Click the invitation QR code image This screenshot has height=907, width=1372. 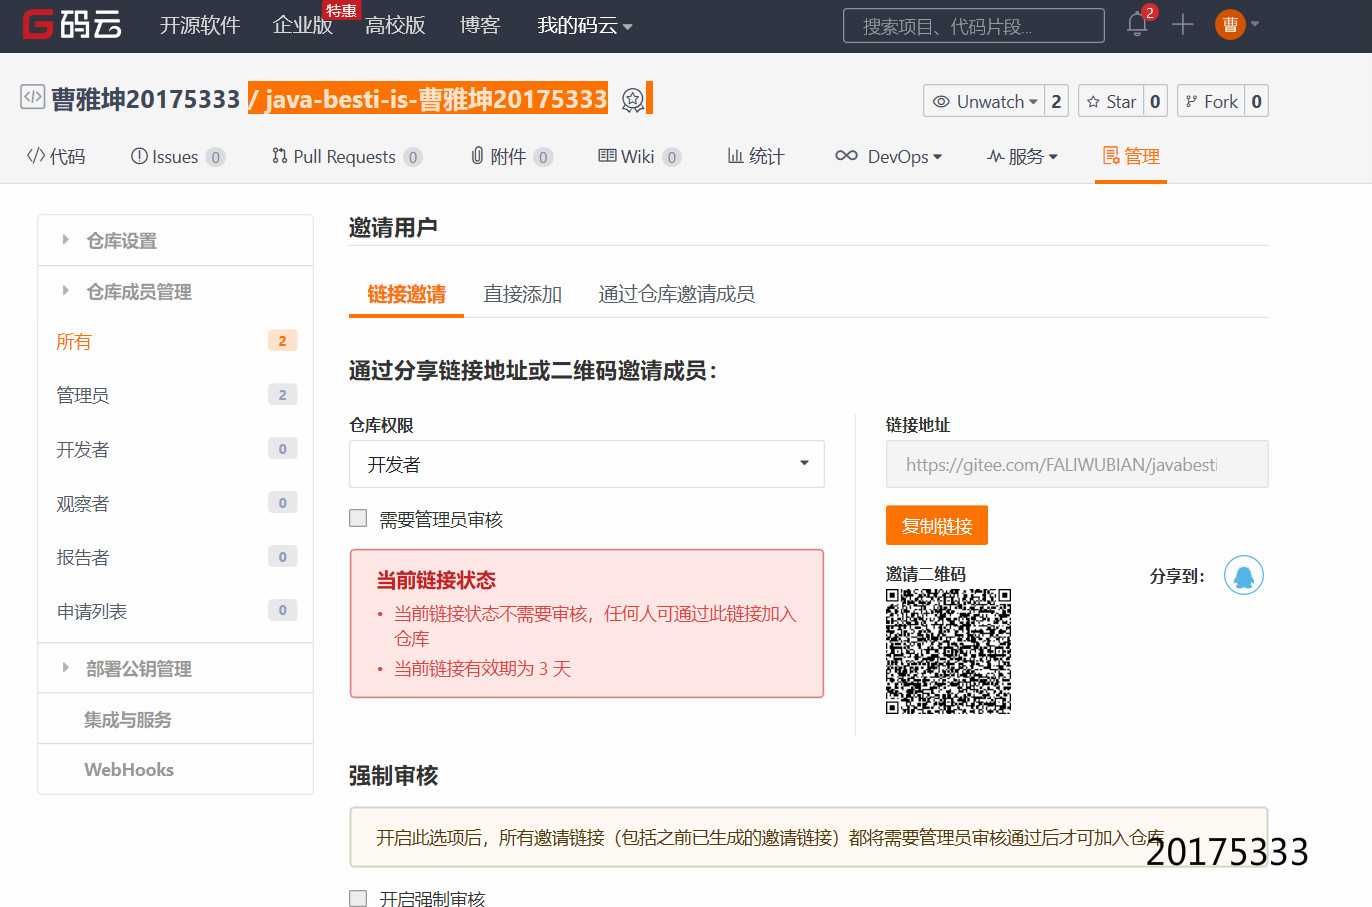[x=948, y=651]
